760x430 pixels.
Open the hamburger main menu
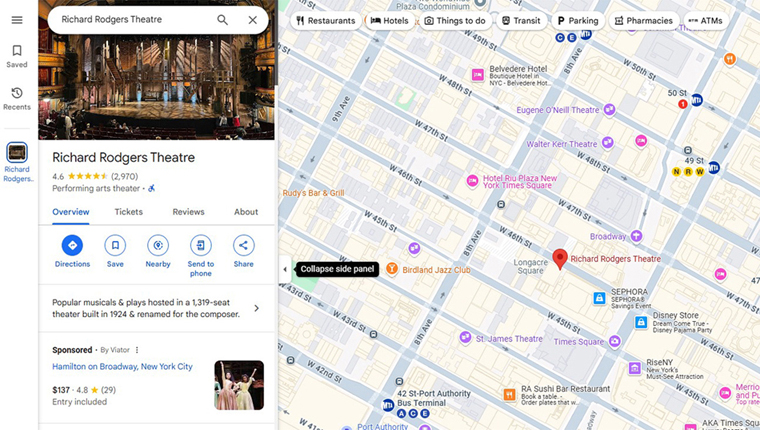coord(17,20)
